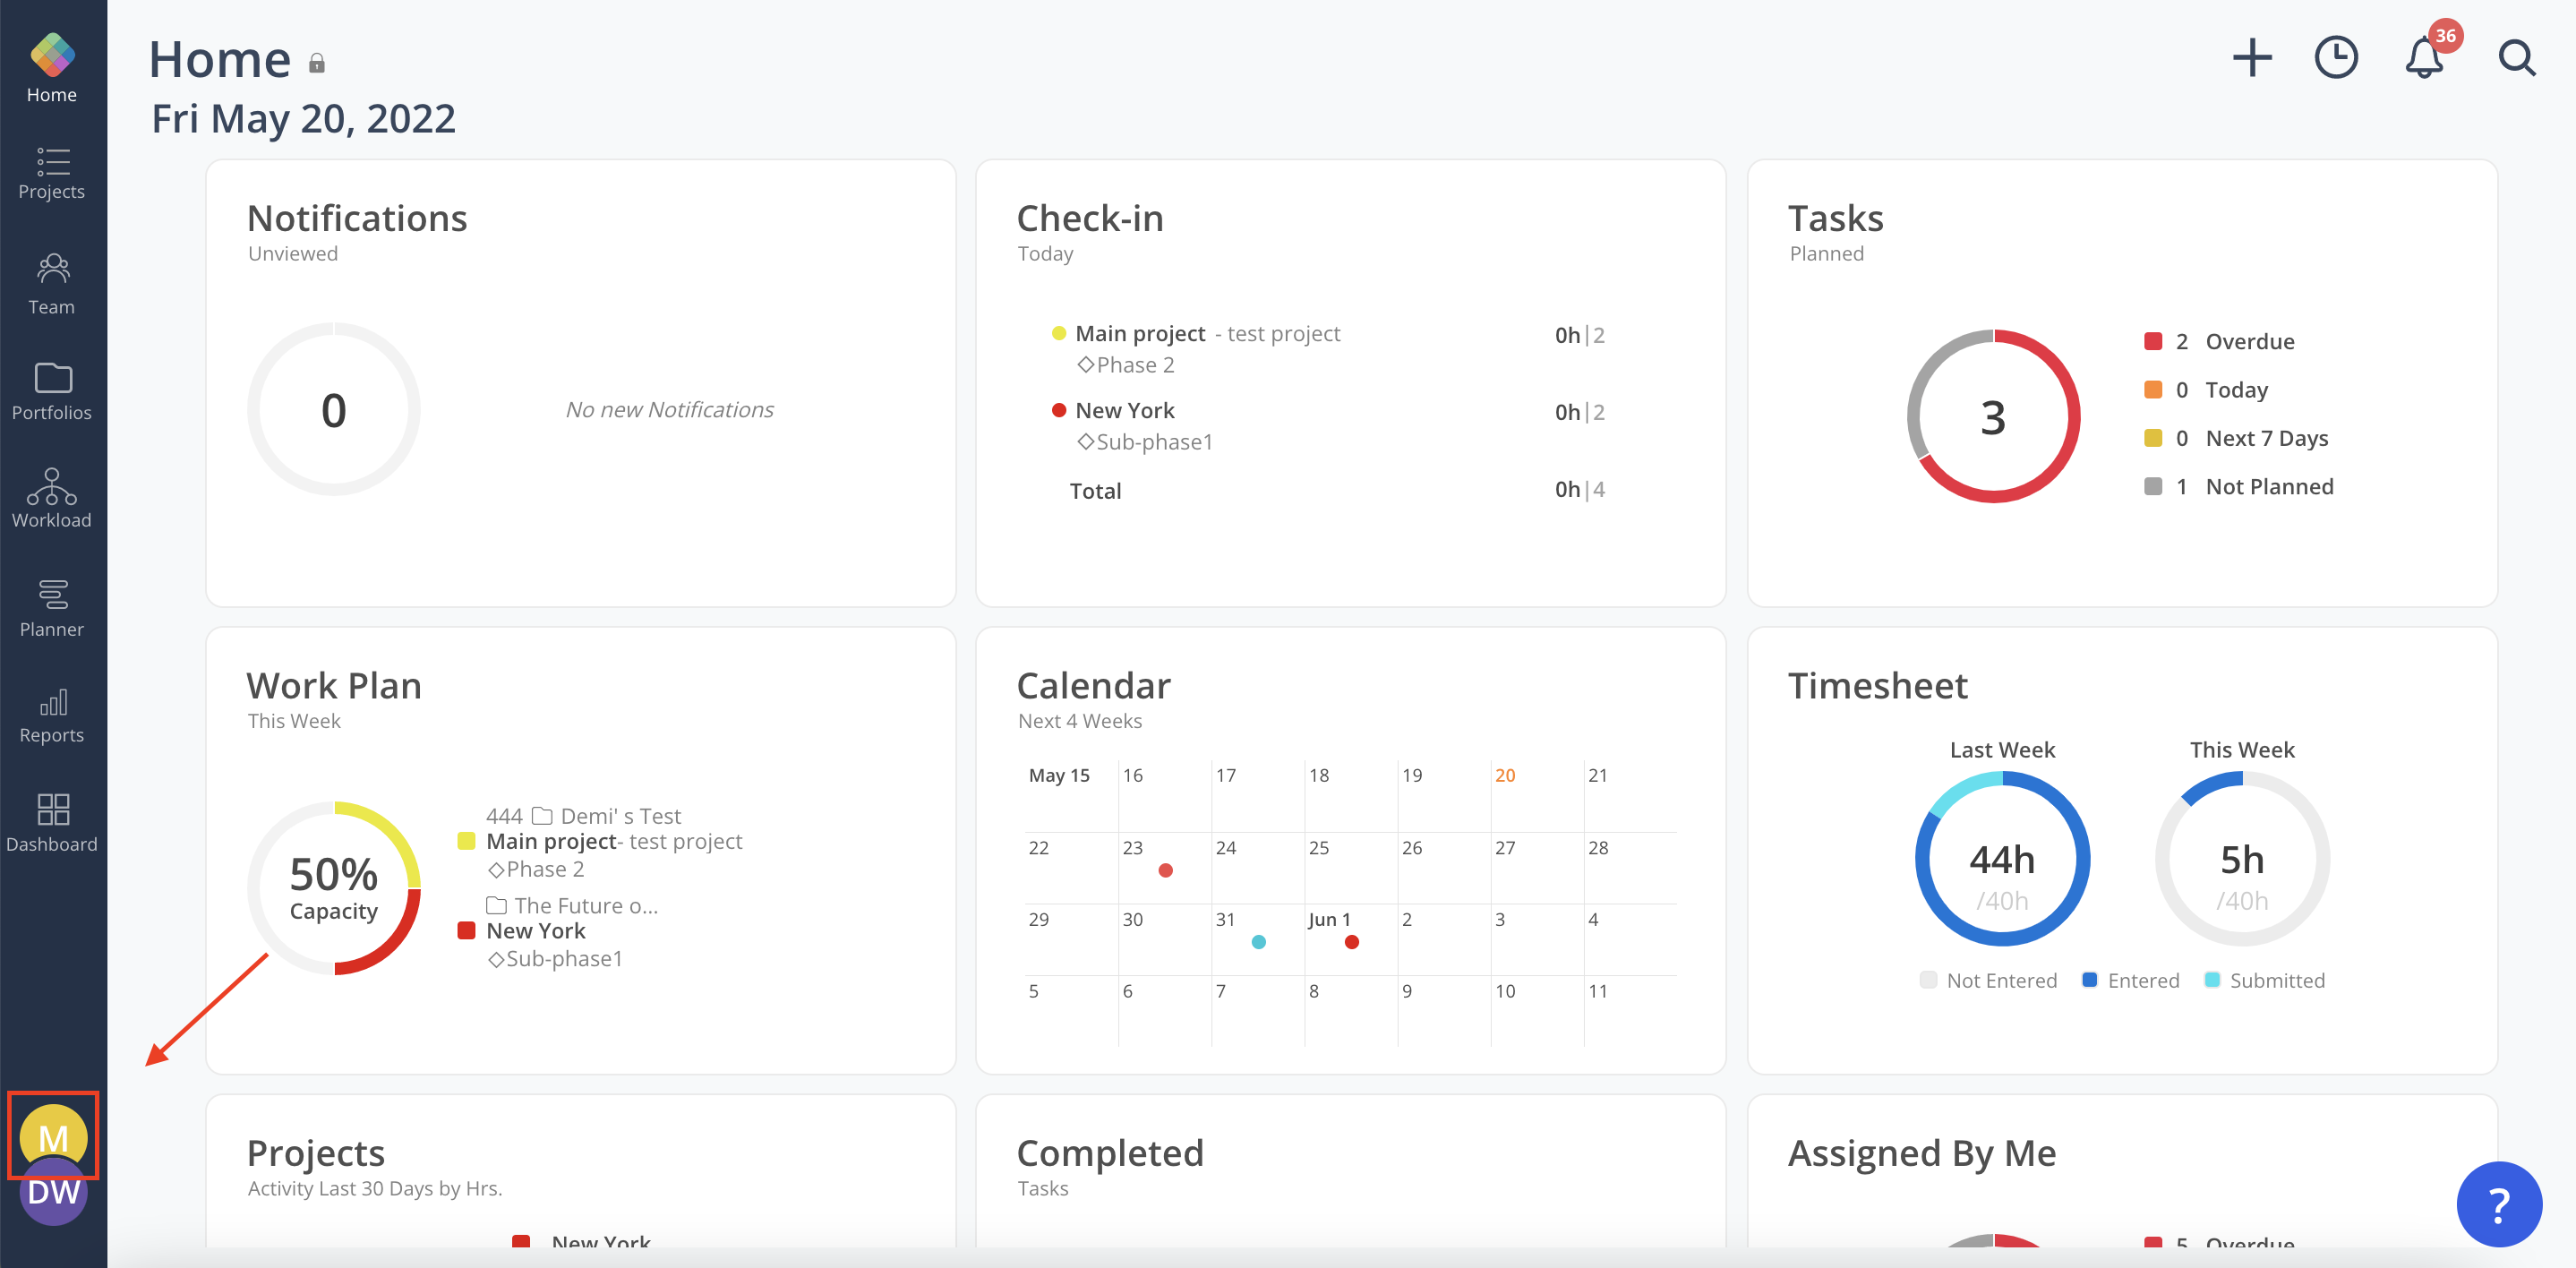The image size is (2576, 1268).
Task: Click the 50% Capacity donut chart
Action: [334, 887]
